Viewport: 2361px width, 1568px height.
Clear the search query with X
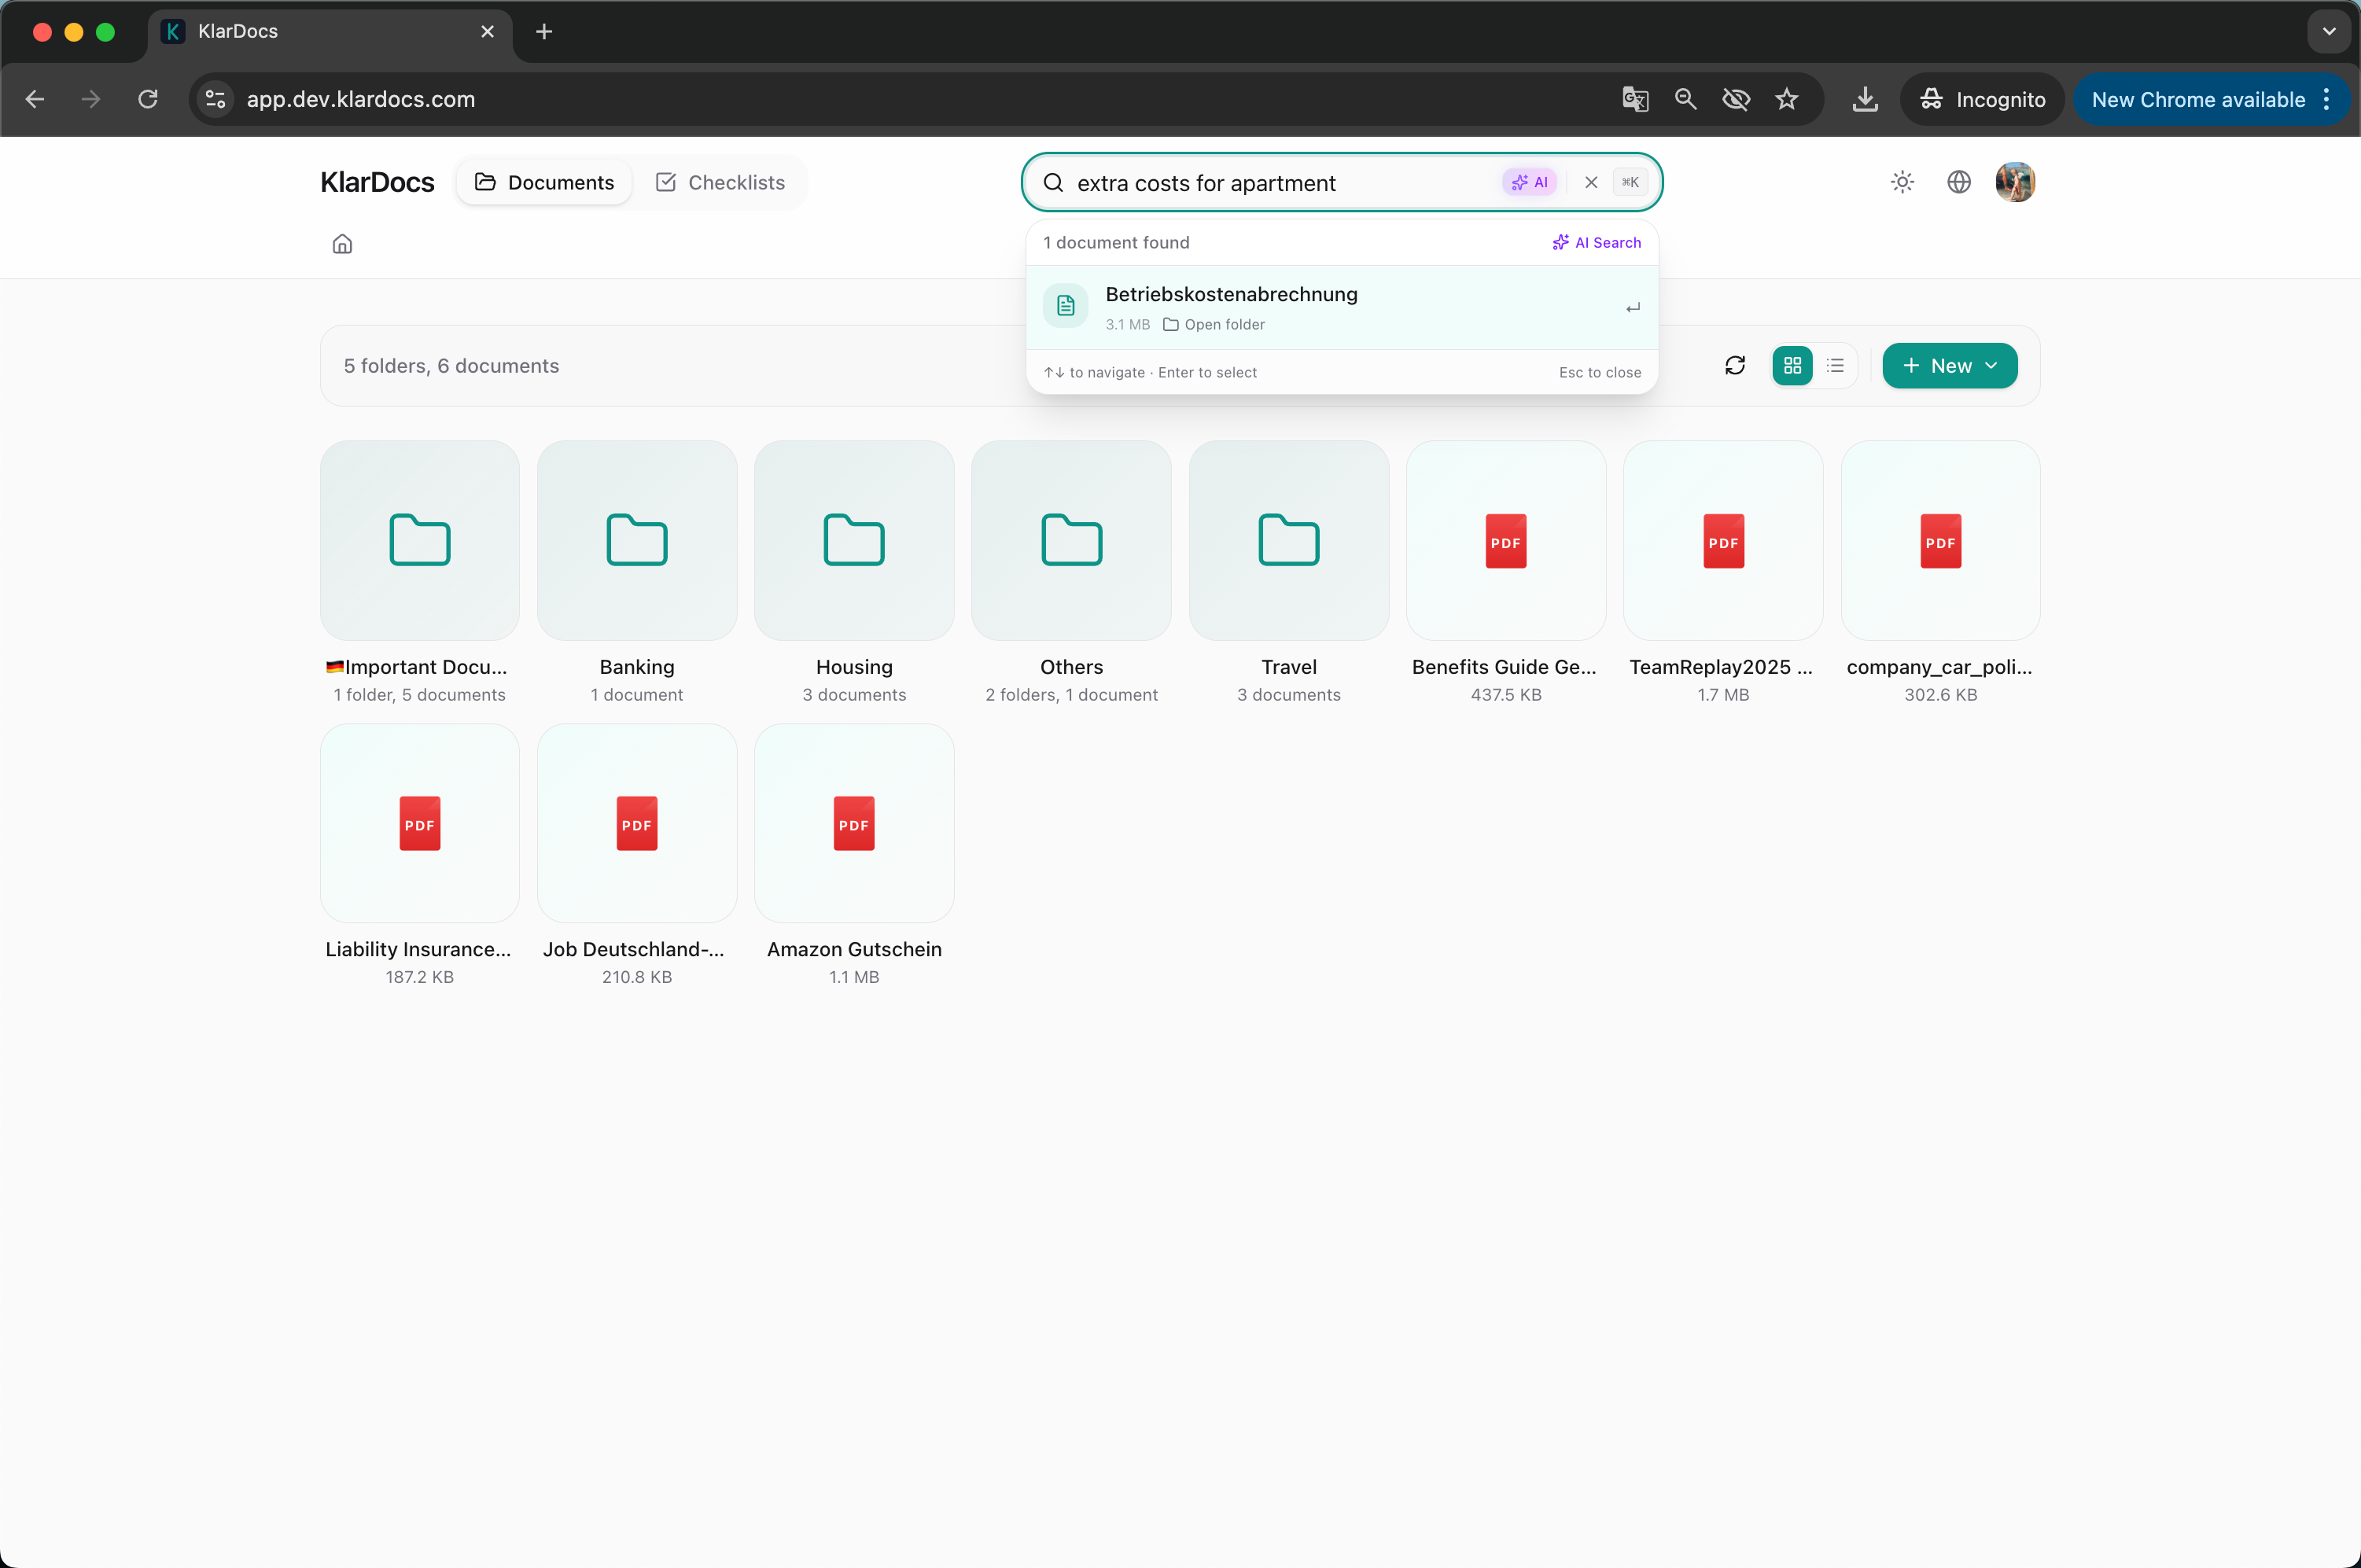[1591, 182]
